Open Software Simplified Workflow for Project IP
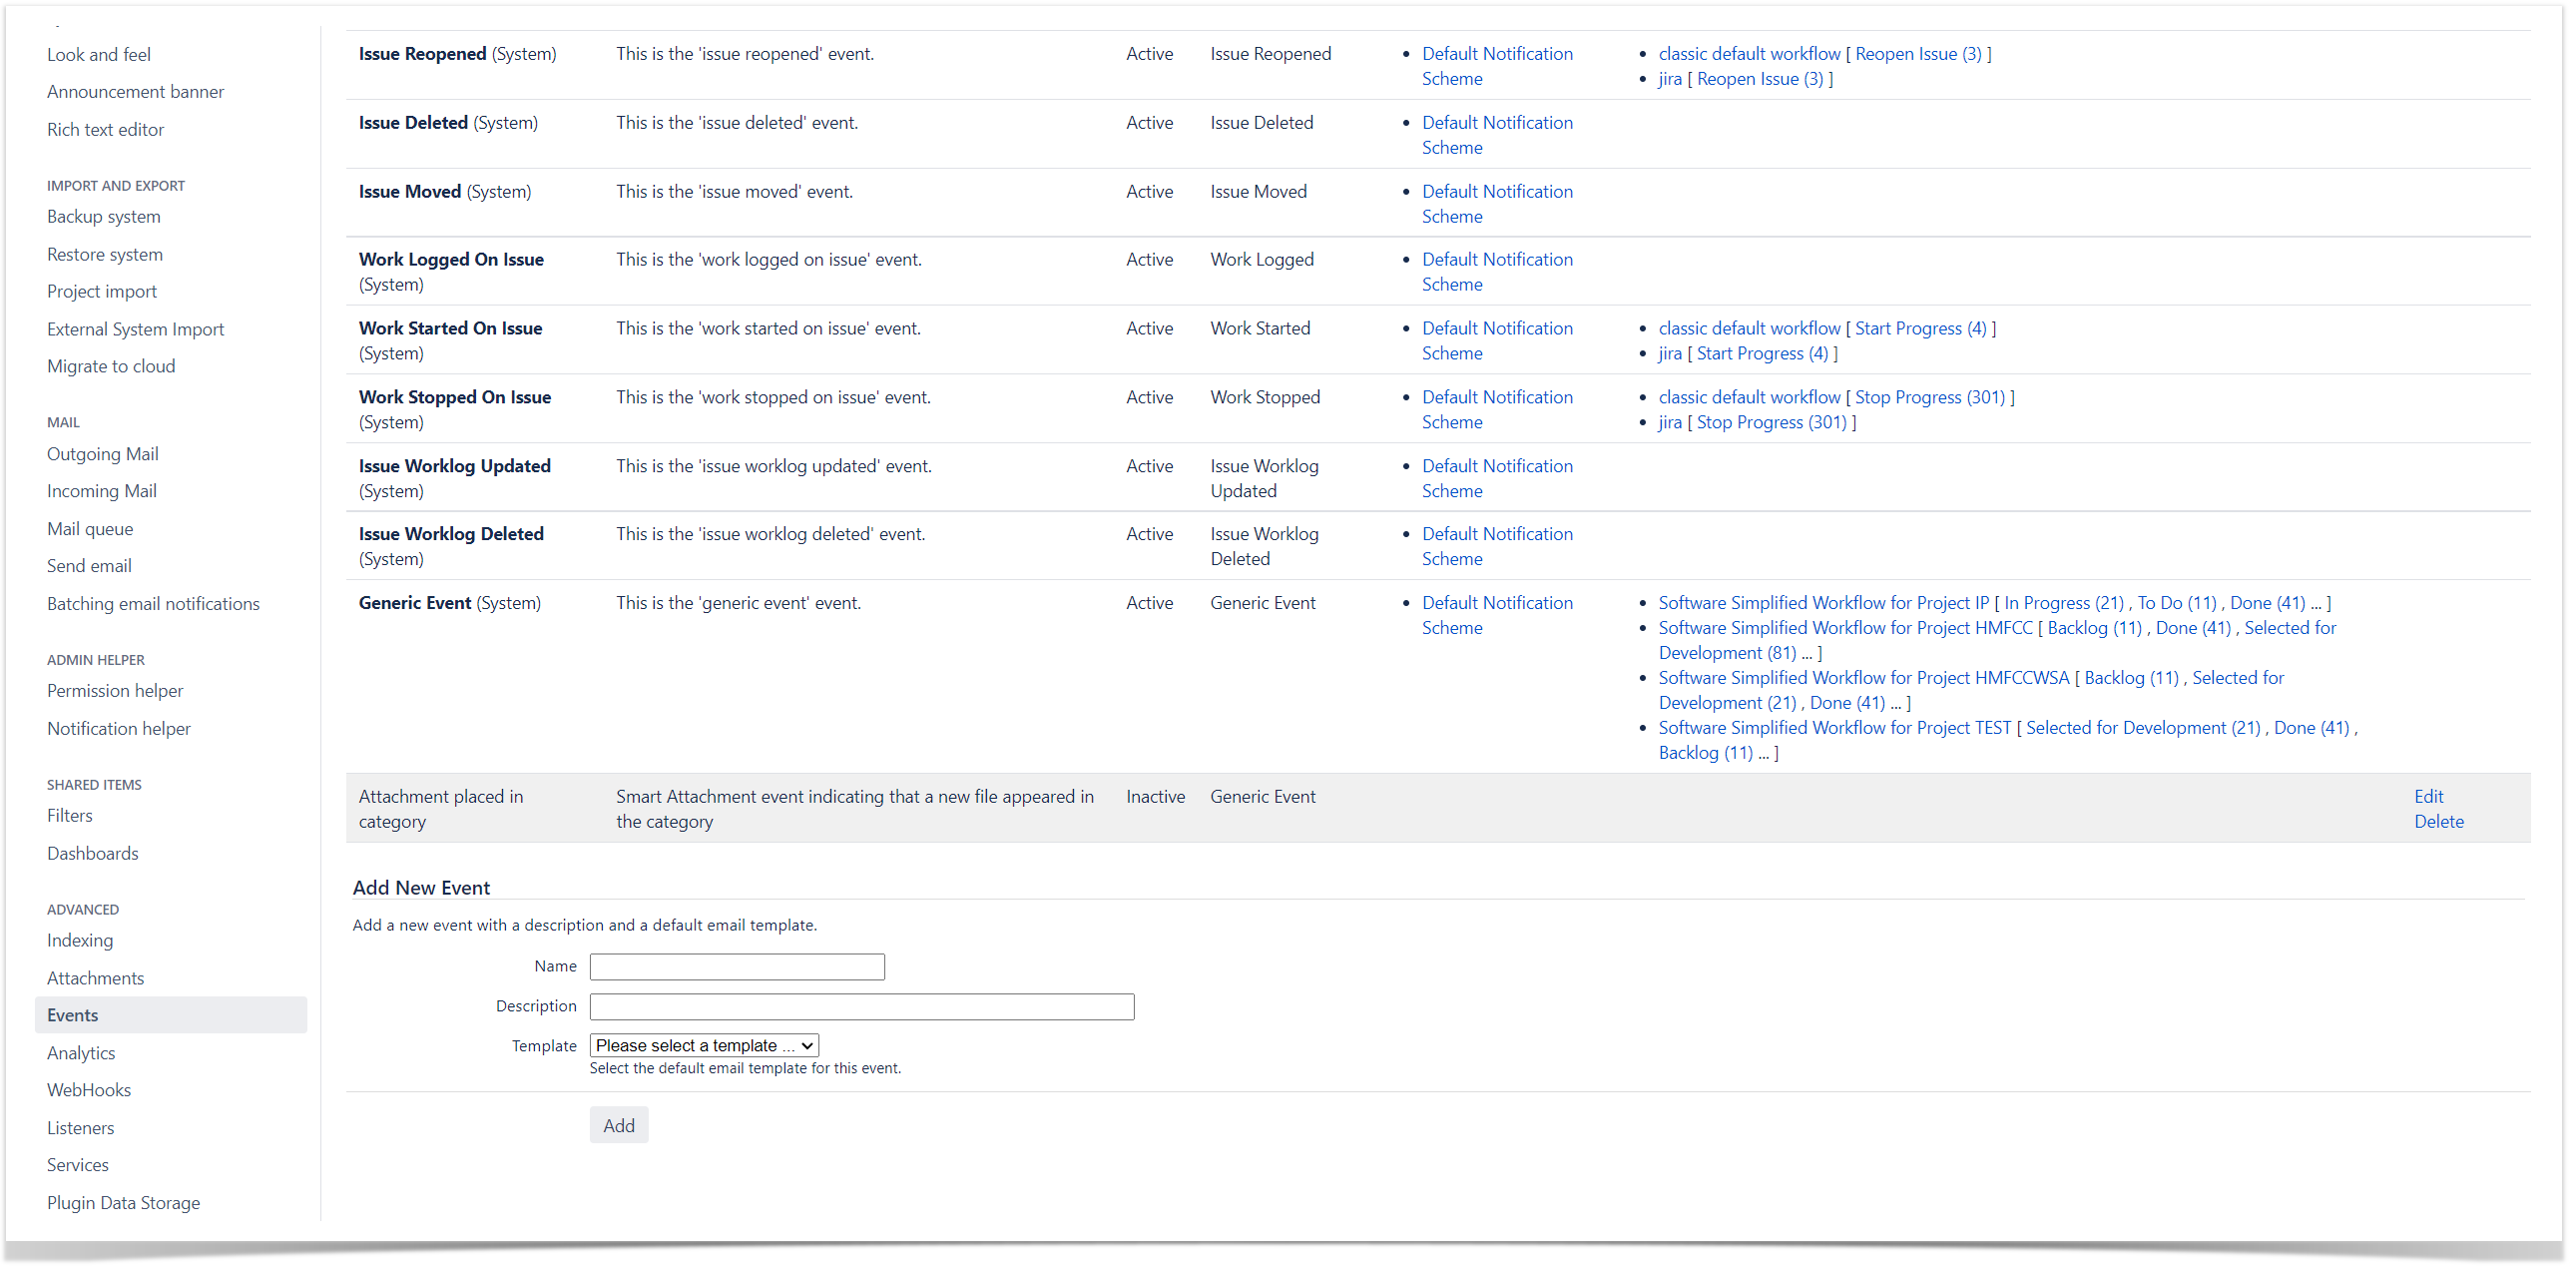The height and width of the screenshot is (1270, 2576). coord(1823,602)
